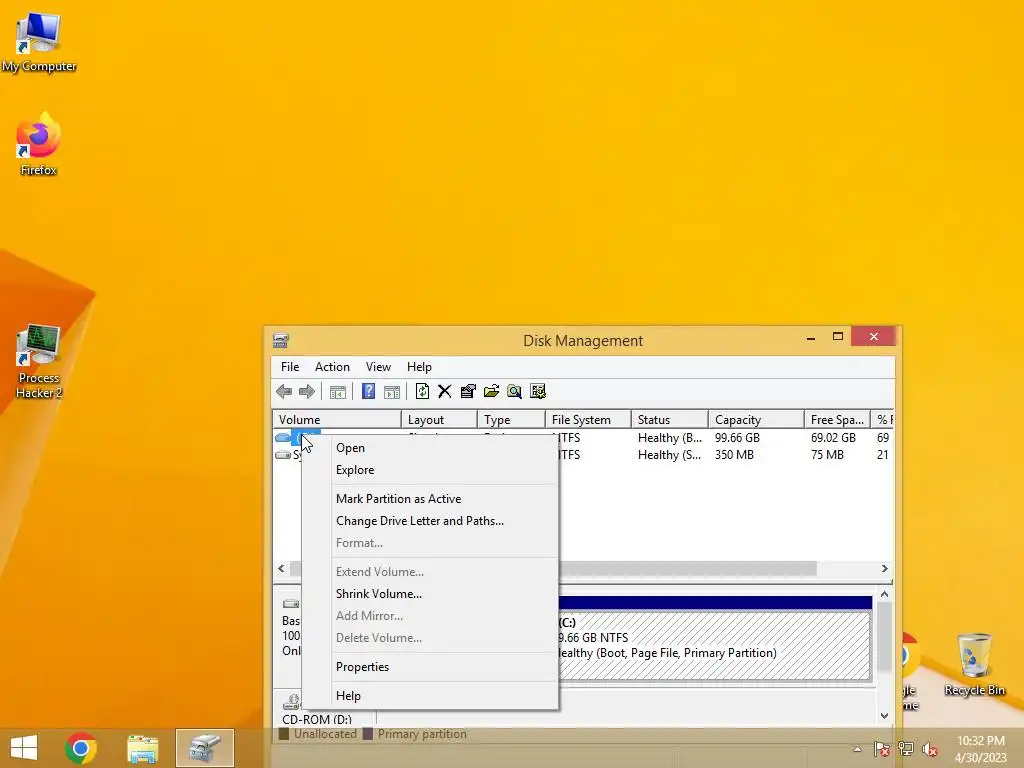This screenshot has width=1024, height=768.
Task: Sort by Free Space column header
Action: click(838, 419)
